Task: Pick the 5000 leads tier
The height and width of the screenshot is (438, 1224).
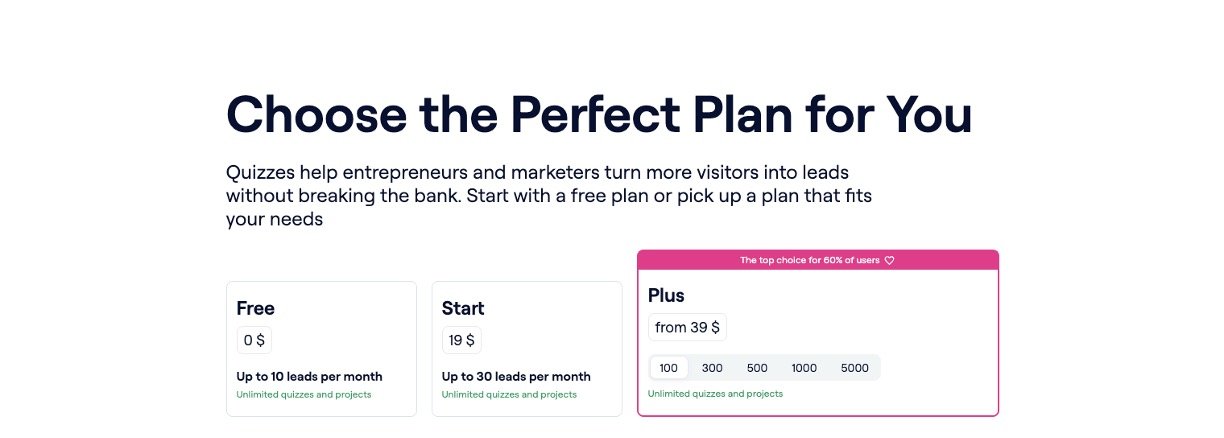Action: pyautogui.click(x=855, y=368)
